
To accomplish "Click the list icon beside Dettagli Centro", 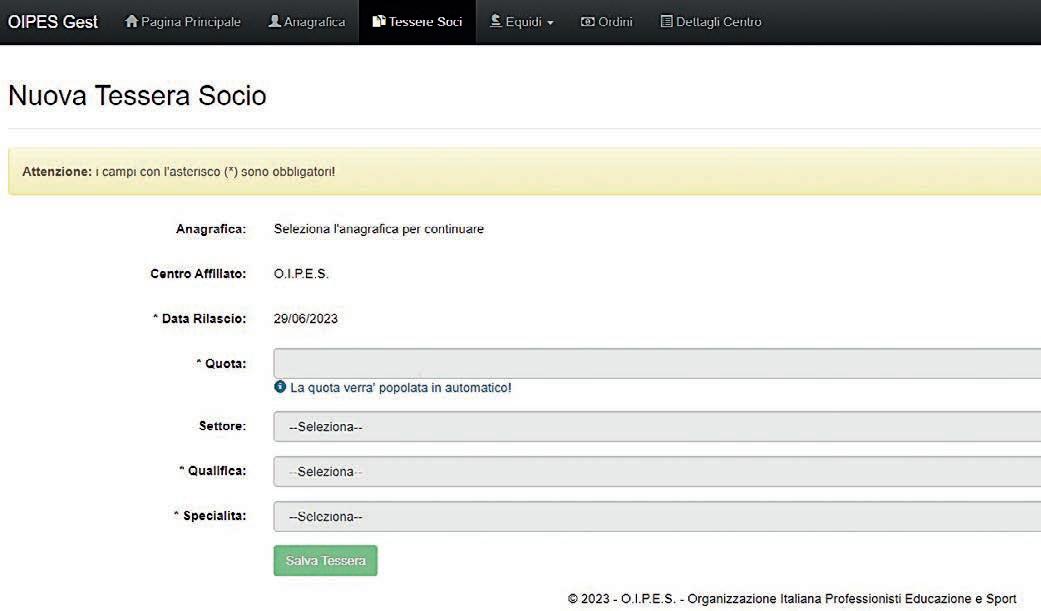I will 666,21.
